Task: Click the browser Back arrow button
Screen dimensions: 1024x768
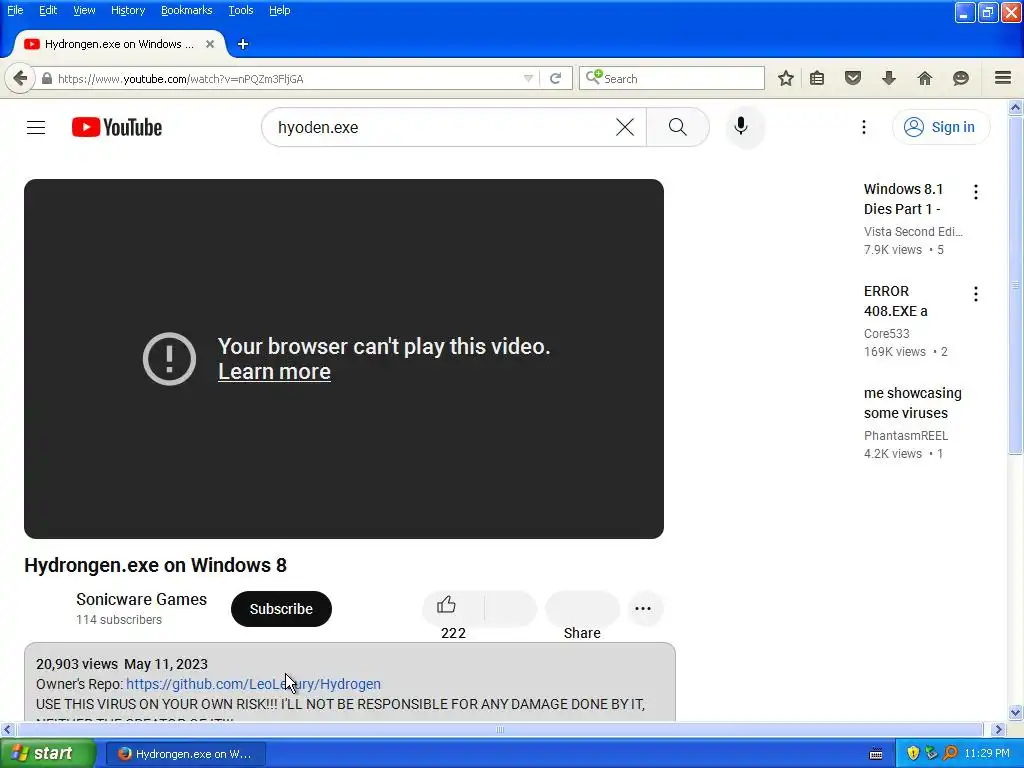Action: tap(20, 78)
